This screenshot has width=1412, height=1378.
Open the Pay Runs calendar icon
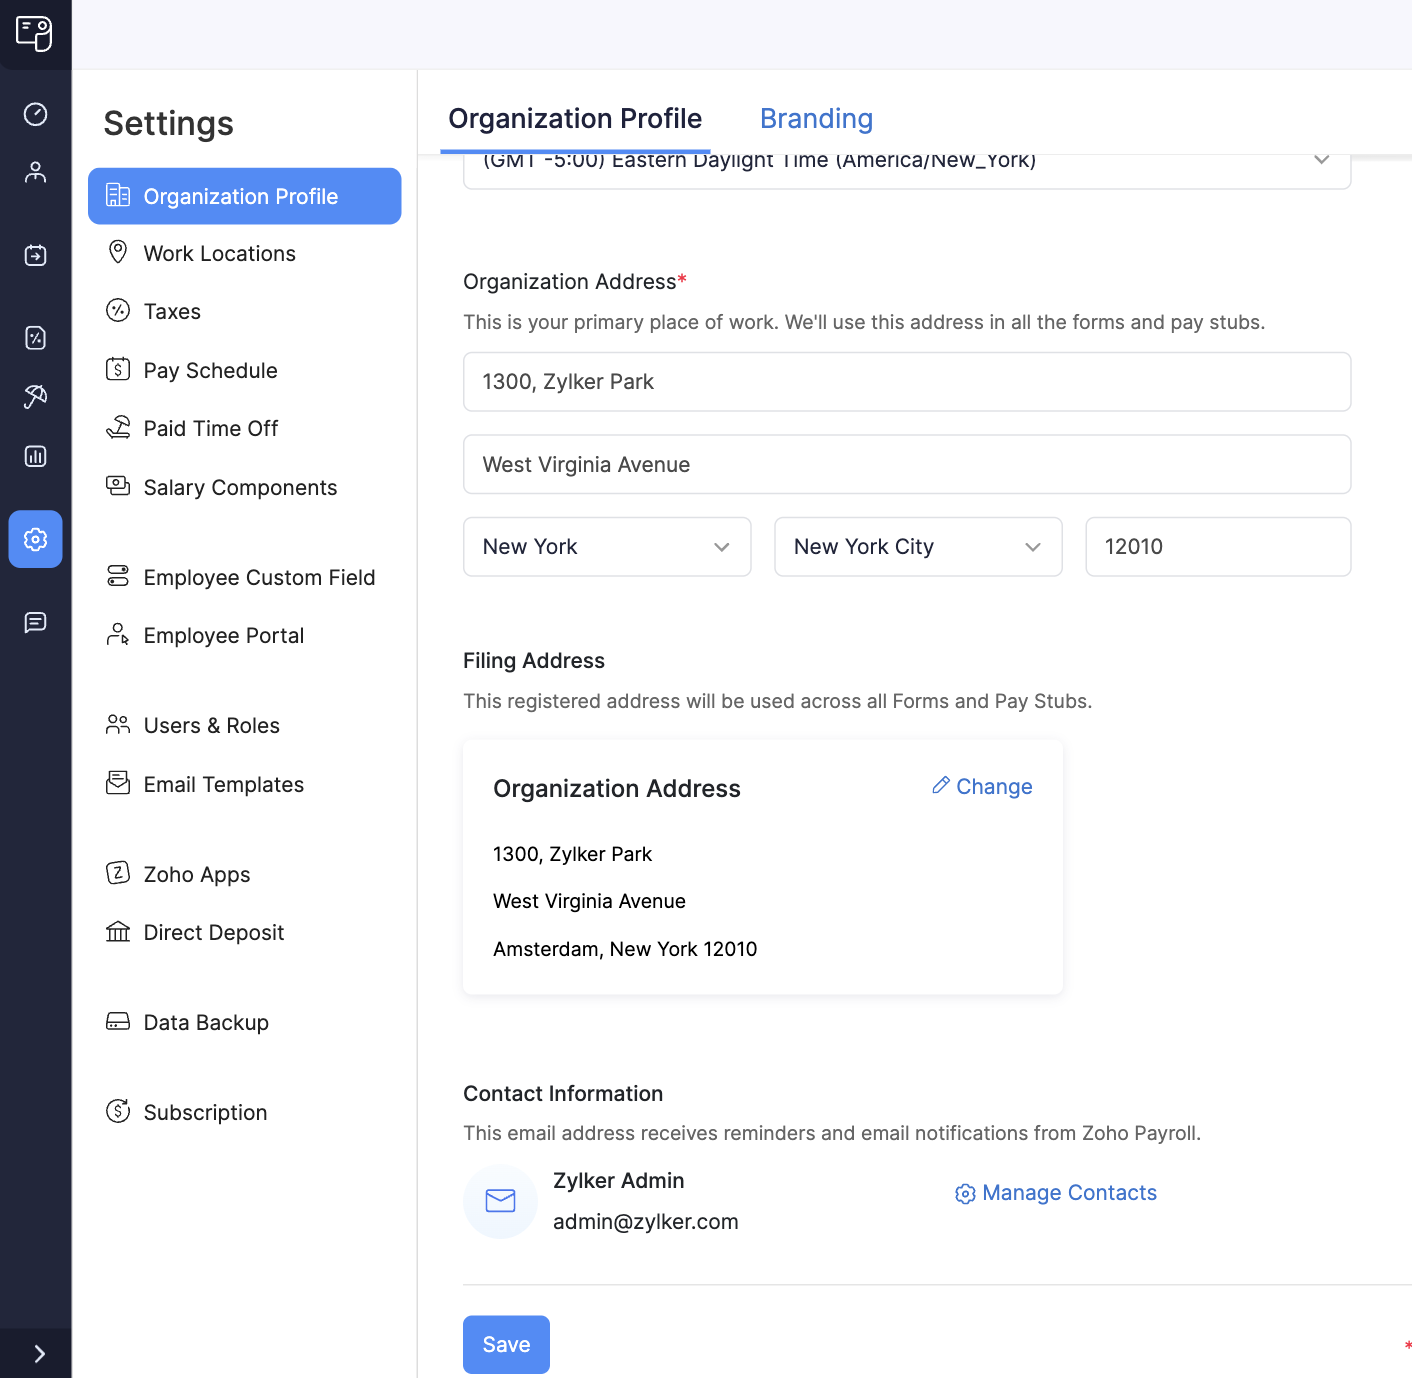[x=35, y=255]
